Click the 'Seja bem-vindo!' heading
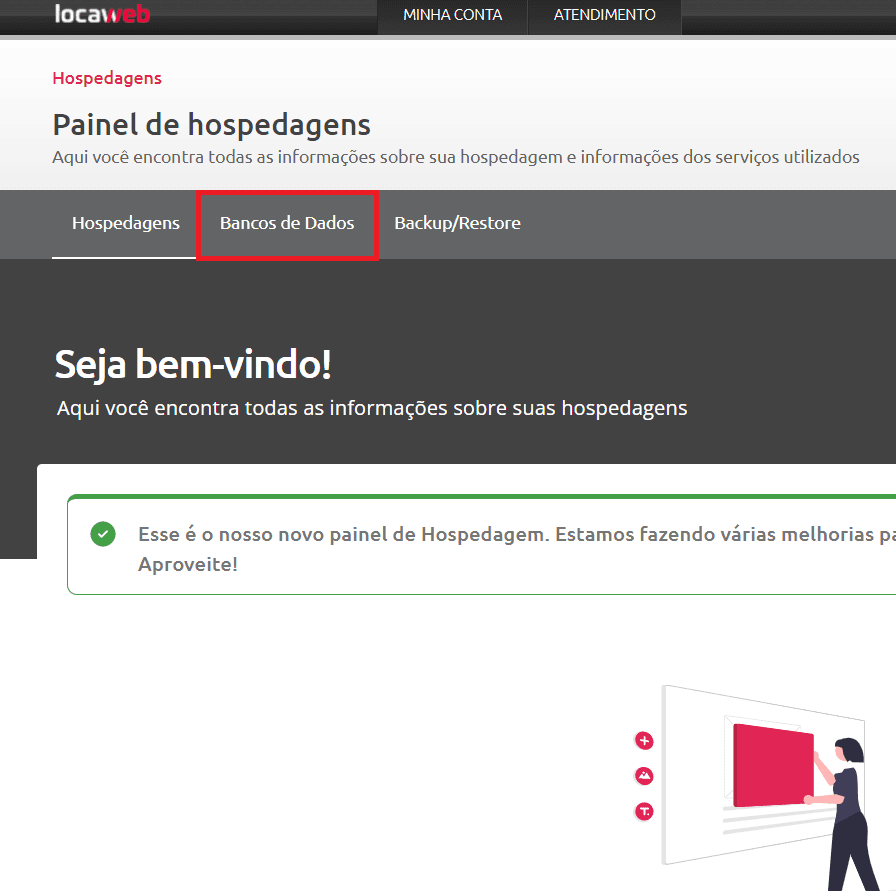 coord(193,365)
